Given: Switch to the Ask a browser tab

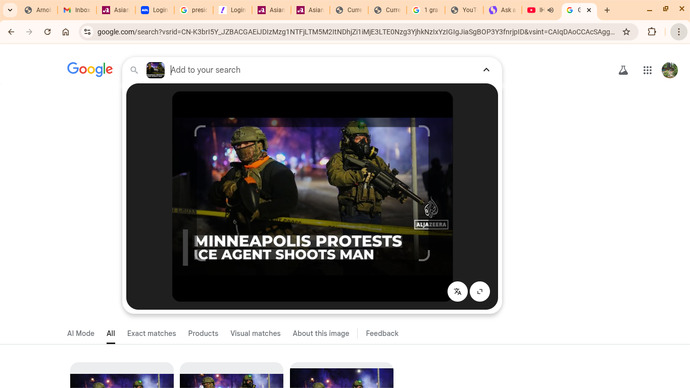Looking at the screenshot, I should point(503,10).
